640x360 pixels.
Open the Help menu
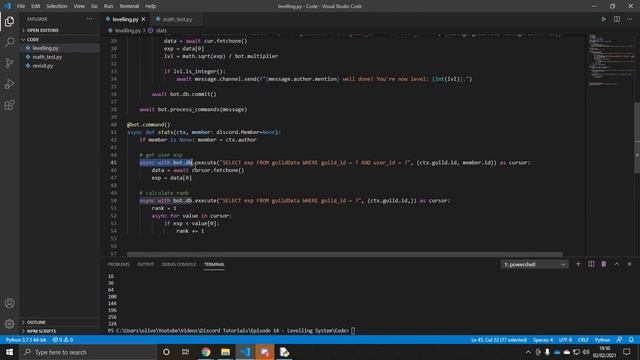point(151,6)
